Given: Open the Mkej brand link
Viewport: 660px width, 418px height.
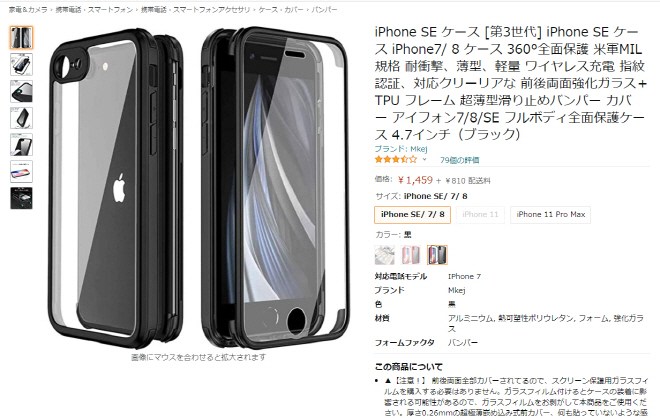Looking at the screenshot, I should (x=401, y=149).
